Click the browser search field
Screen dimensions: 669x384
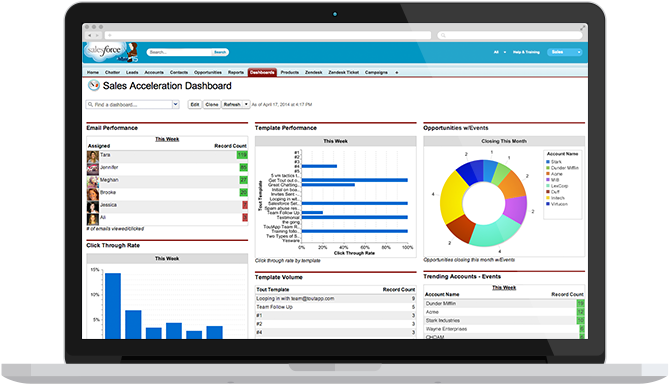510,35
